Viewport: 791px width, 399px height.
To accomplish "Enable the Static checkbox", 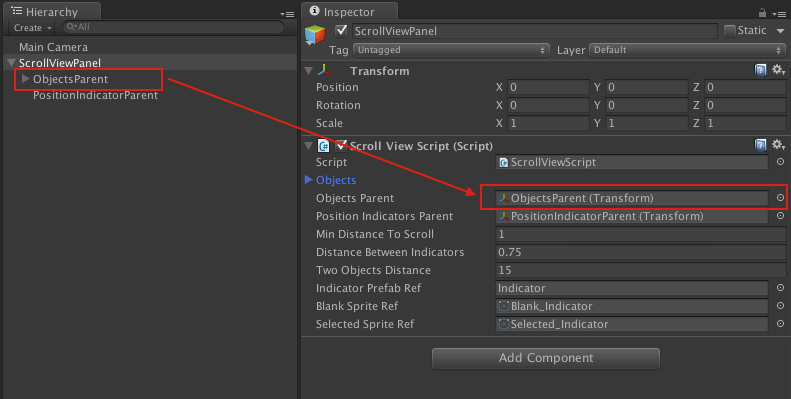I will (729, 31).
